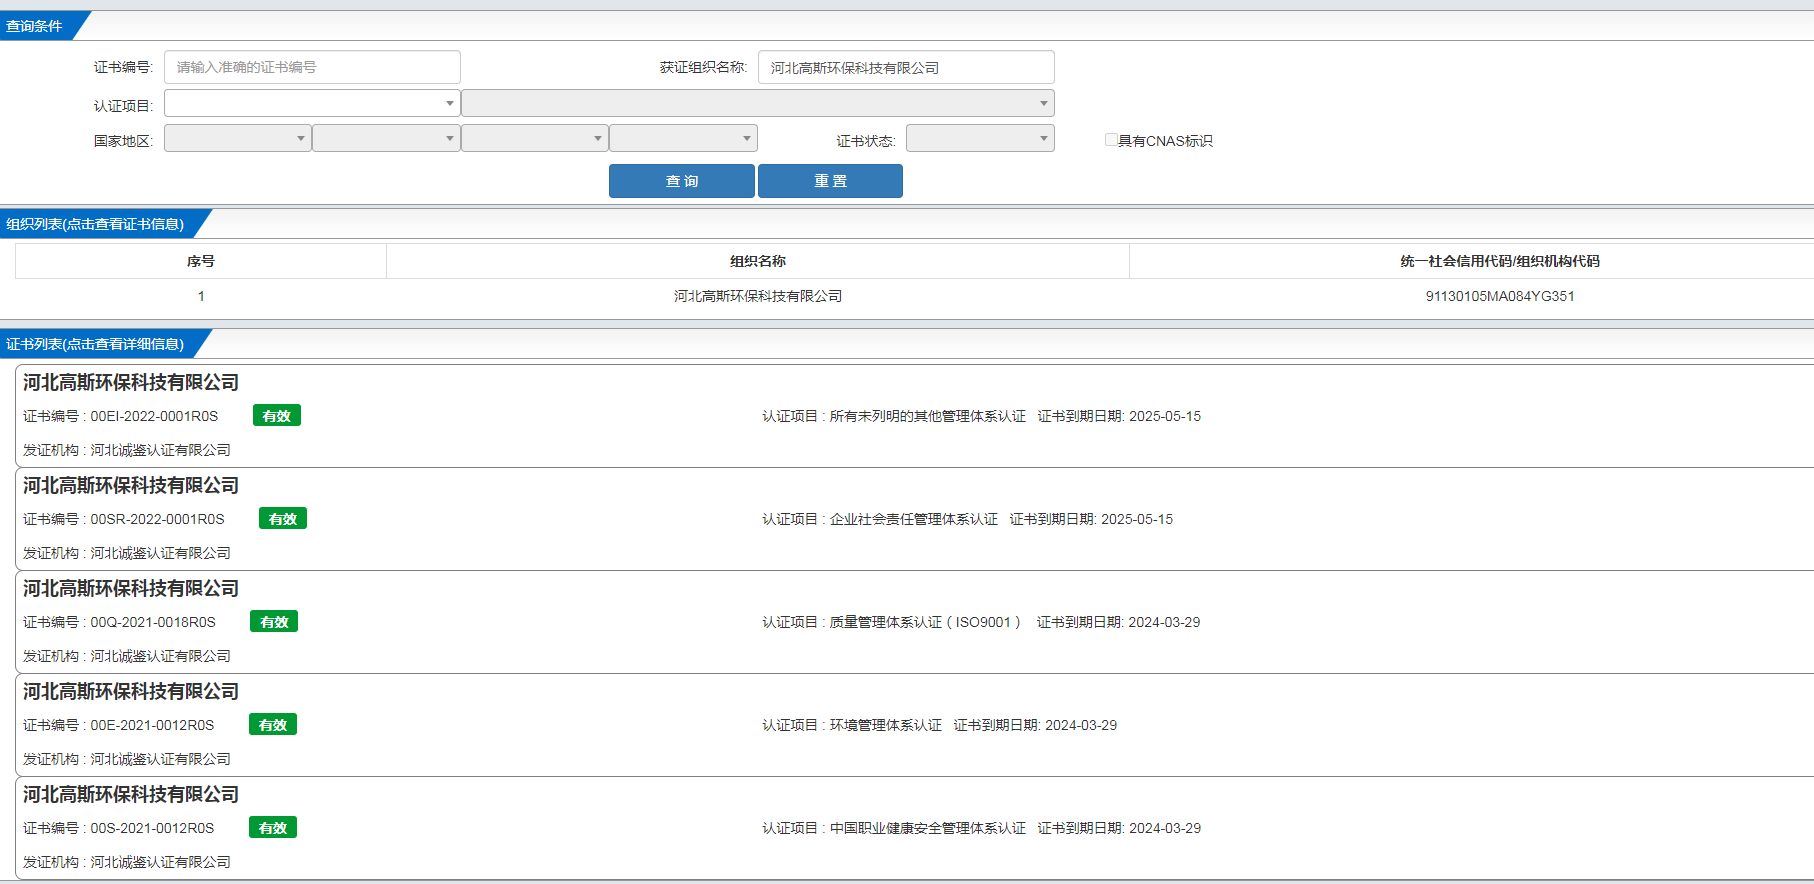
Task: Click 发证机构 line under certificate 00EI-2022-0001R0S
Action: 127,450
